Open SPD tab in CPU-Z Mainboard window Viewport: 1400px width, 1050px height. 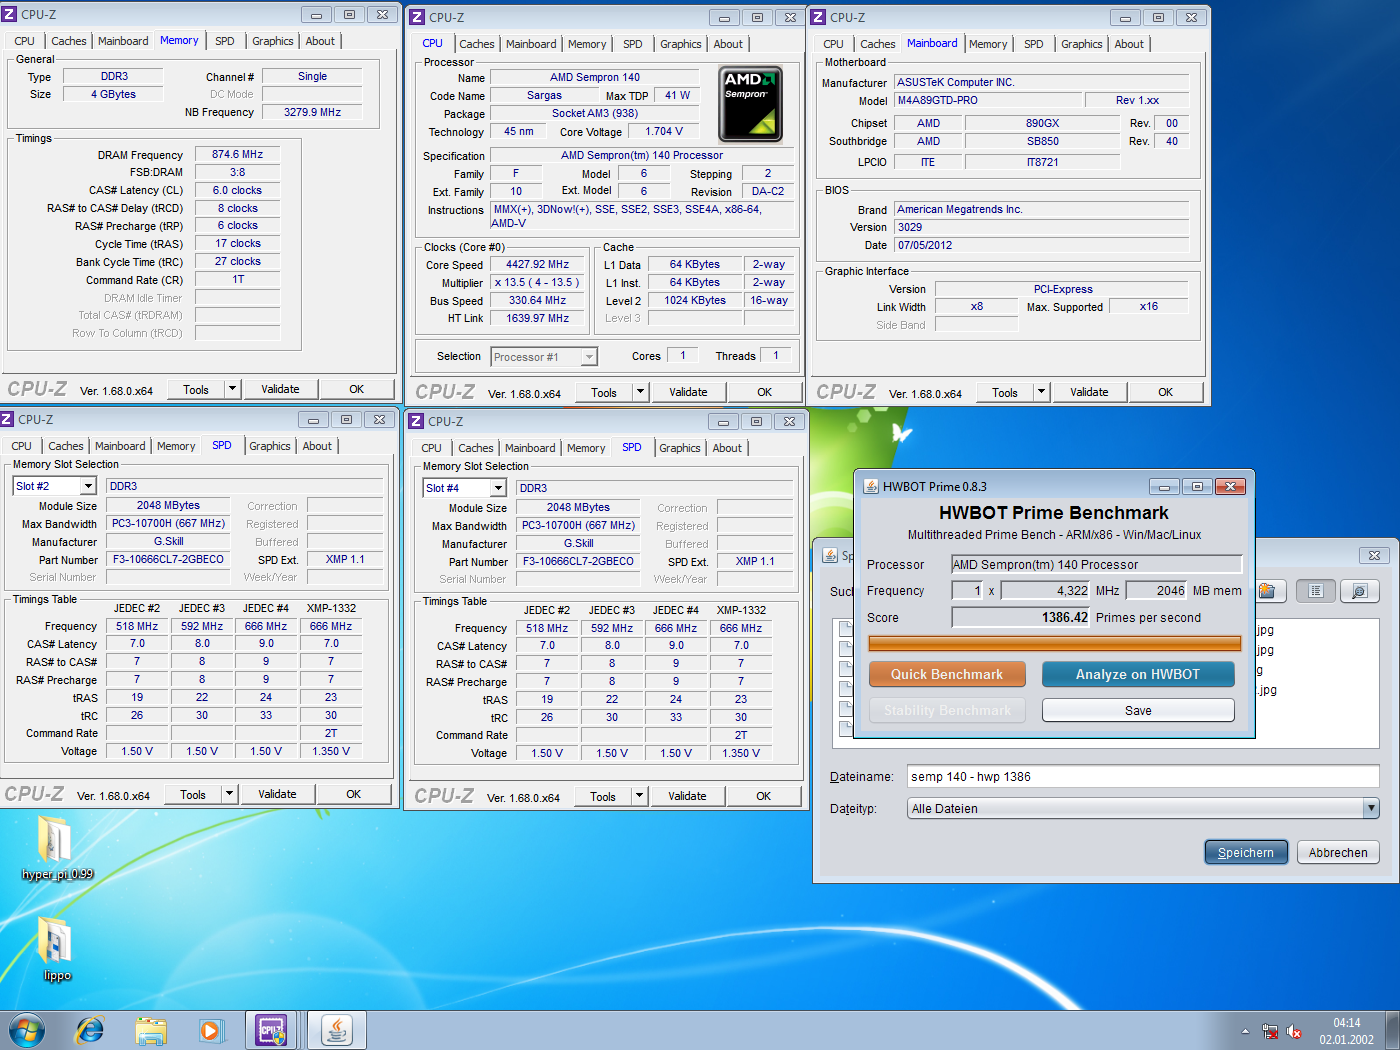click(x=1033, y=44)
